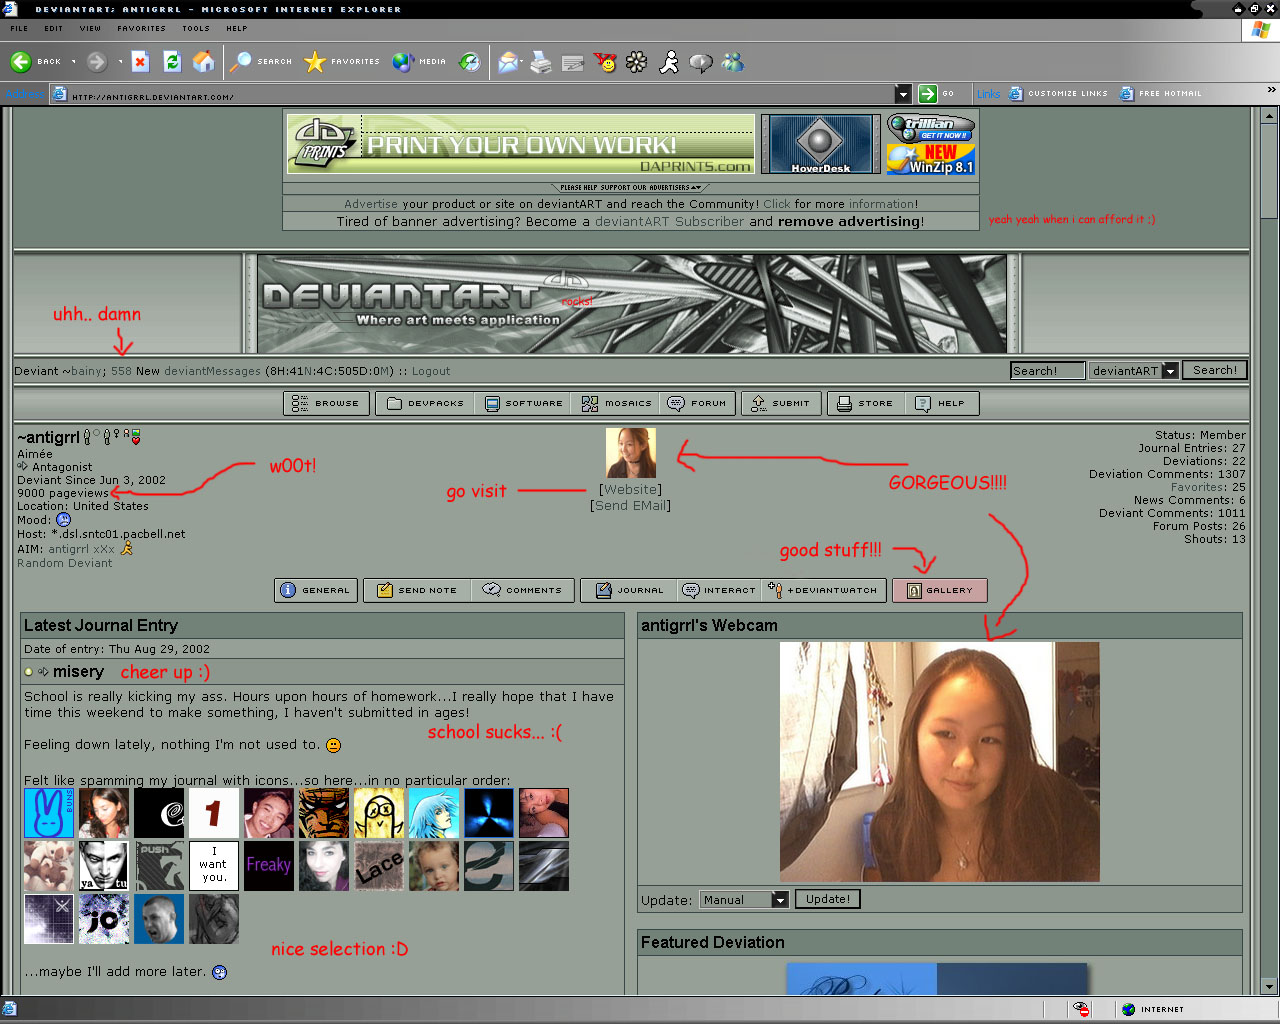Viewport: 1280px width, 1024px height.
Task: Open the View menu
Action: (90, 29)
